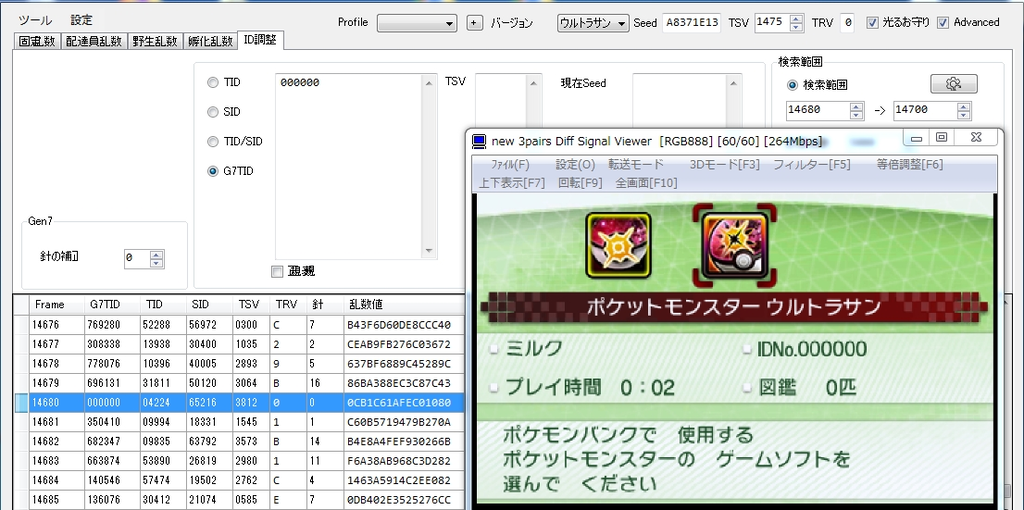Click the TRV column header in results table
Screen dimensions: 1024x510
click(x=288, y=305)
